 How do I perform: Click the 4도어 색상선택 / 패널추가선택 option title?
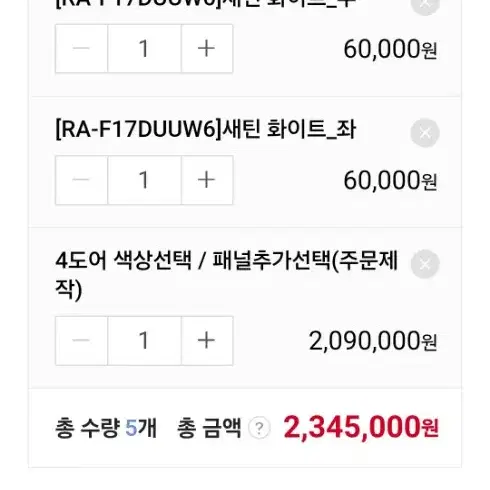click(x=227, y=275)
